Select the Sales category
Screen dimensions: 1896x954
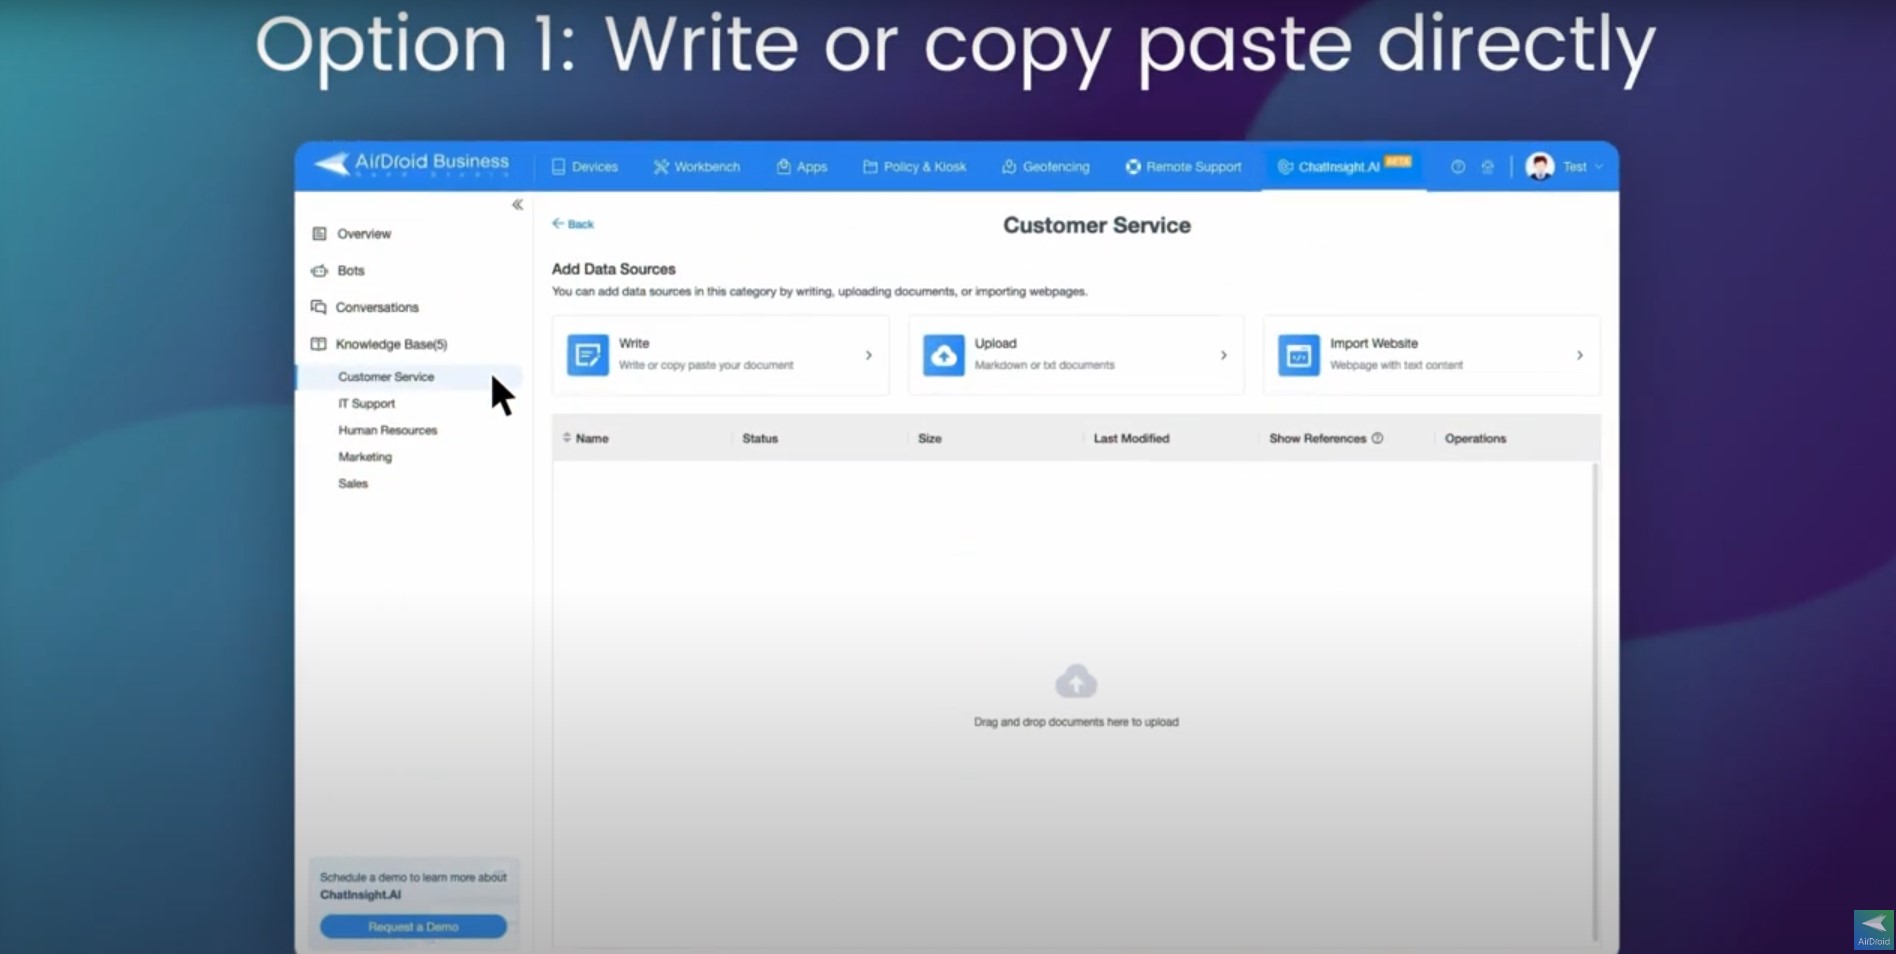[353, 484]
